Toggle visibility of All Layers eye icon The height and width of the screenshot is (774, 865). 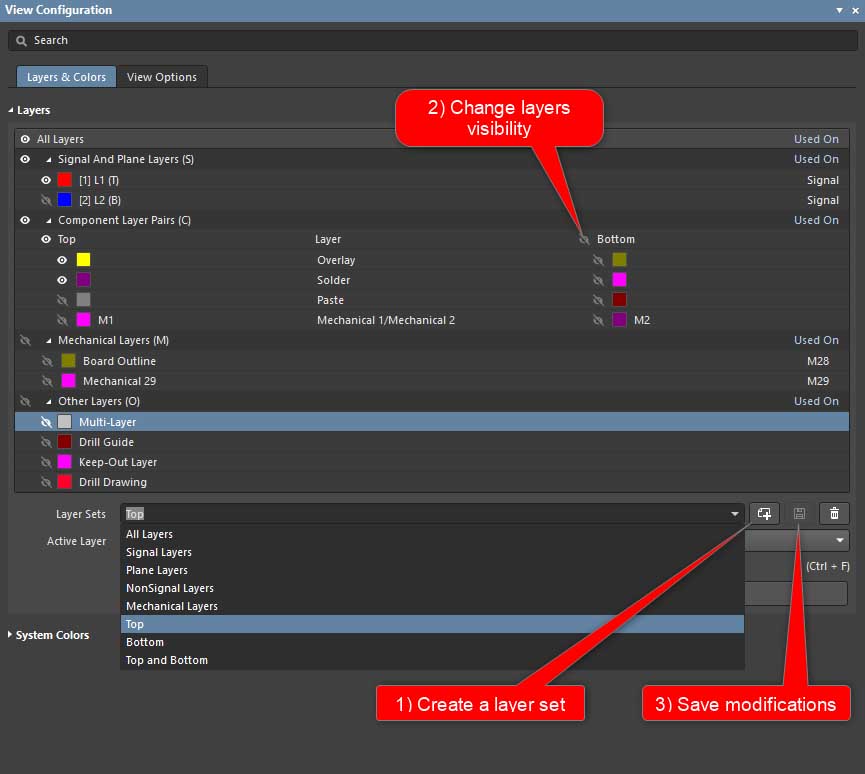pyautogui.click(x=25, y=139)
